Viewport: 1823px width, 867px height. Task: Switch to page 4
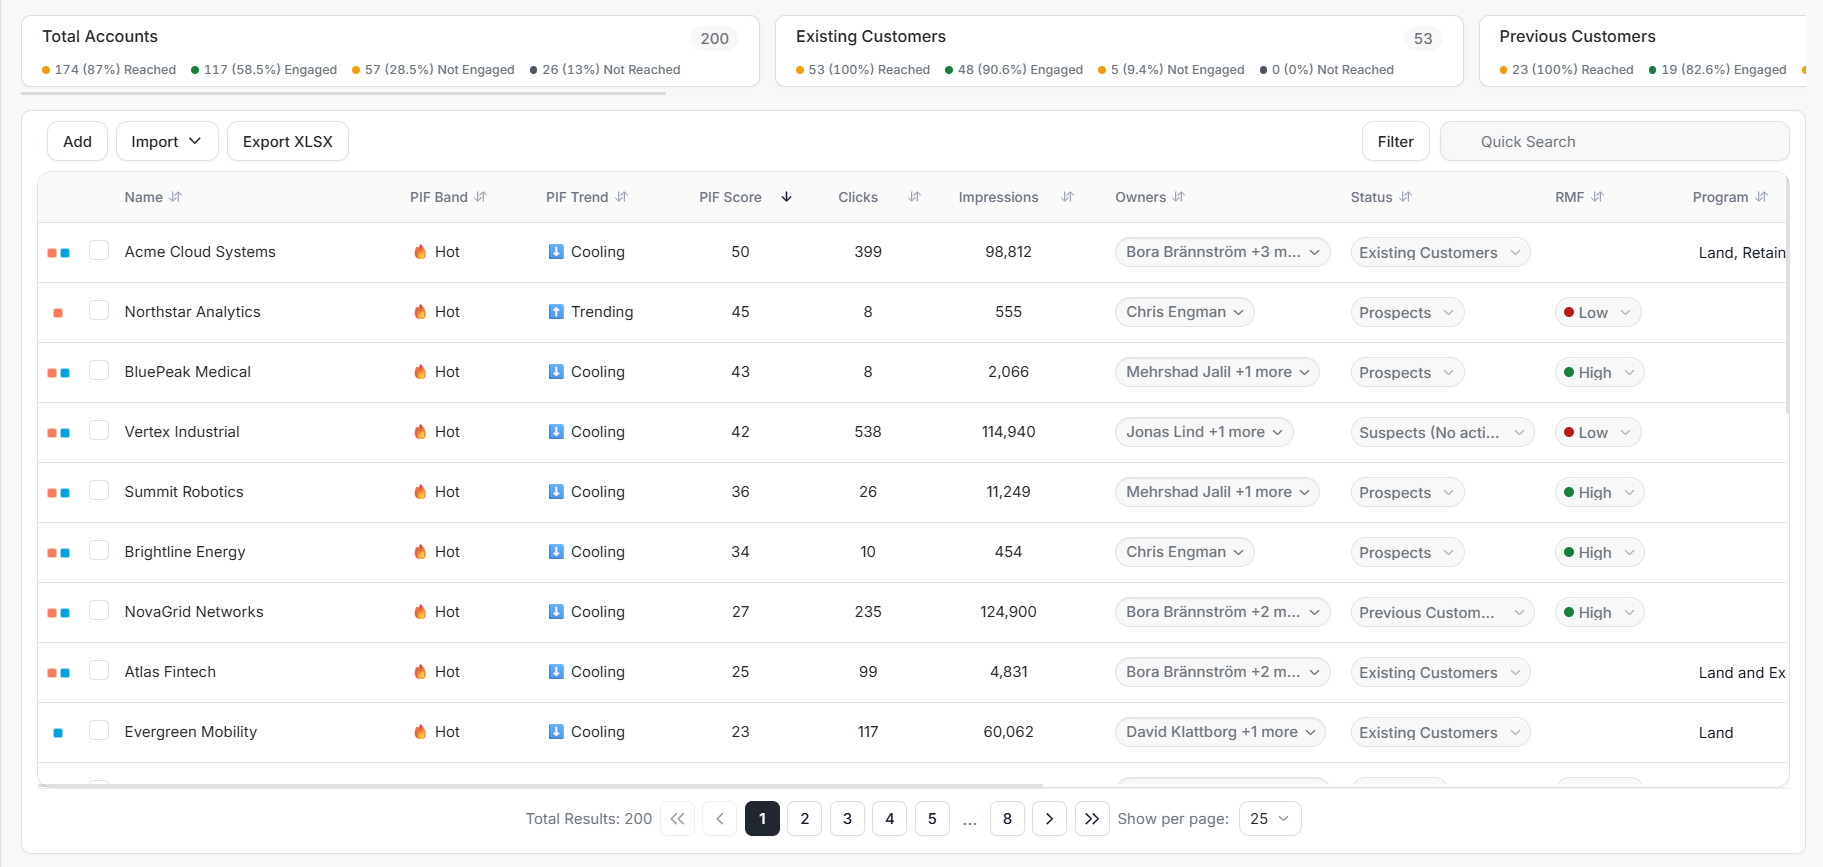pyautogui.click(x=890, y=819)
